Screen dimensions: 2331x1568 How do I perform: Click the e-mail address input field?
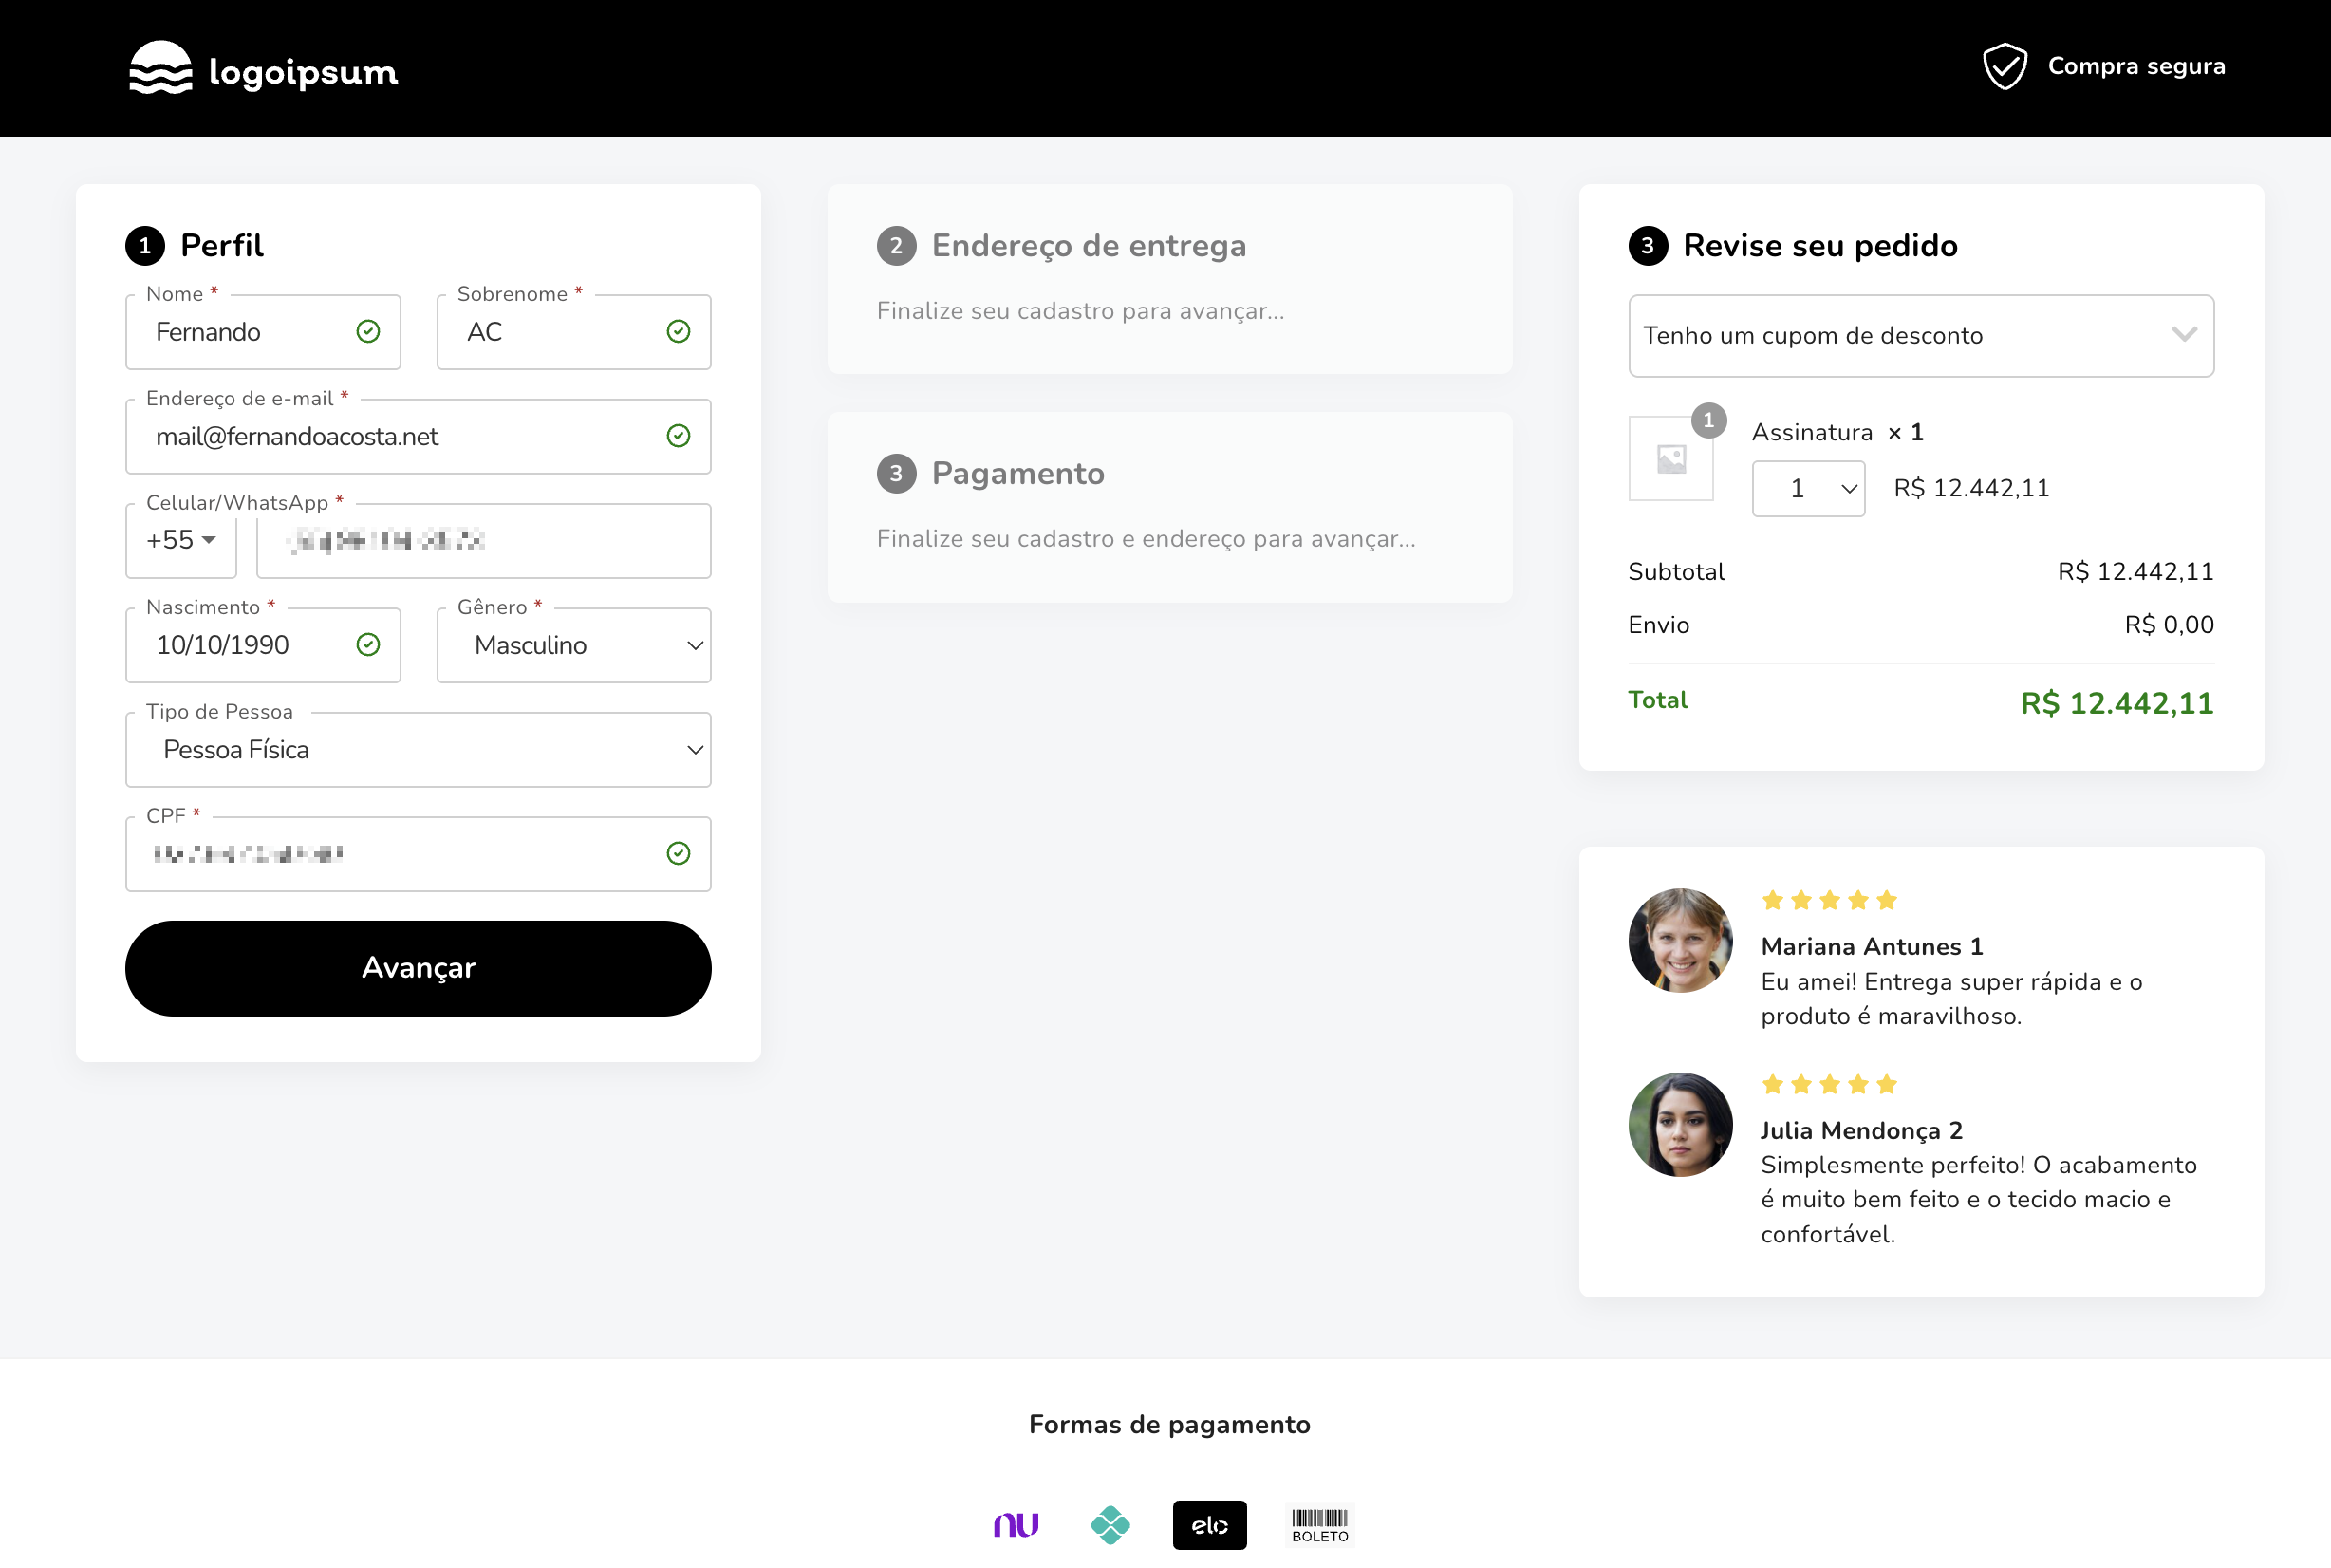(x=400, y=437)
